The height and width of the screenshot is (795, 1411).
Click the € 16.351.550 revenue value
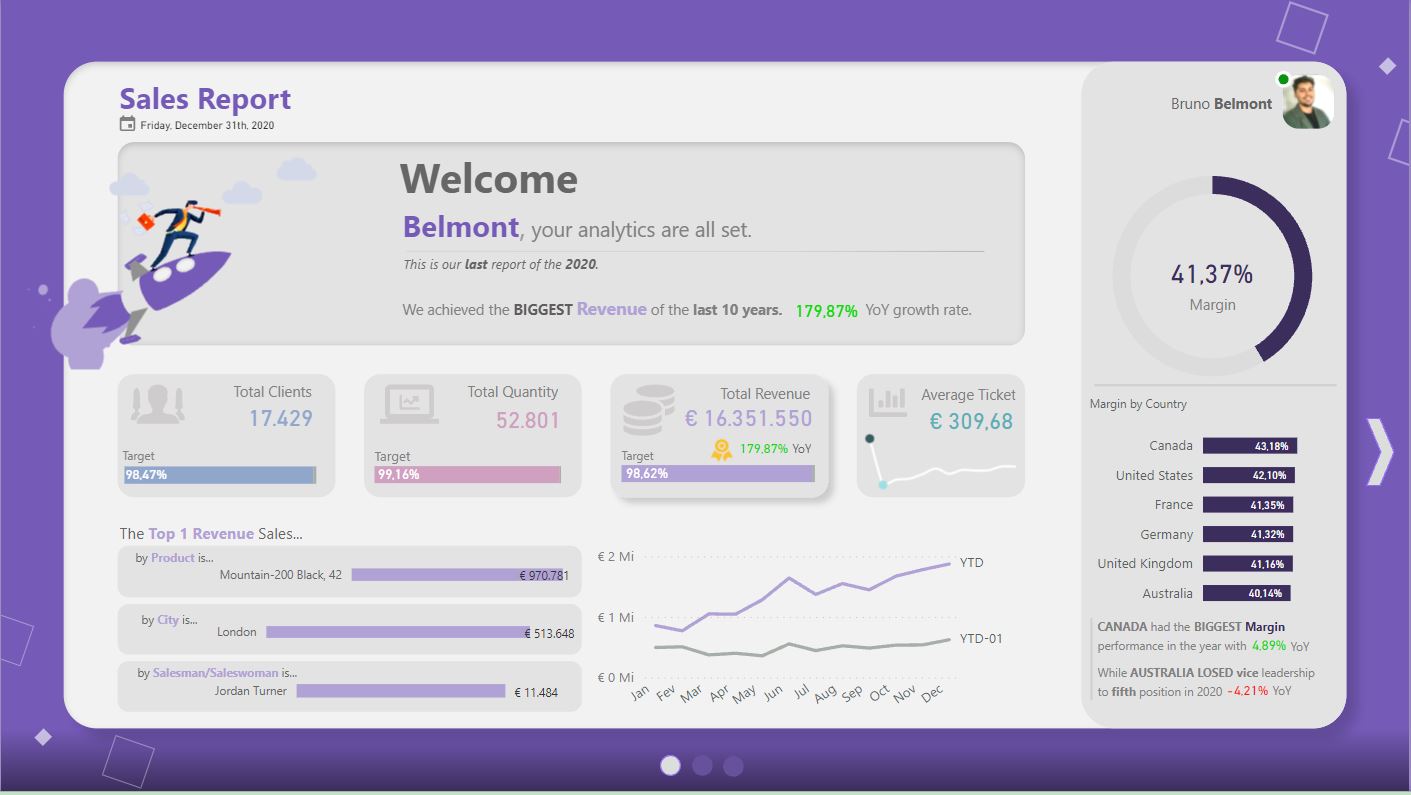click(x=749, y=419)
